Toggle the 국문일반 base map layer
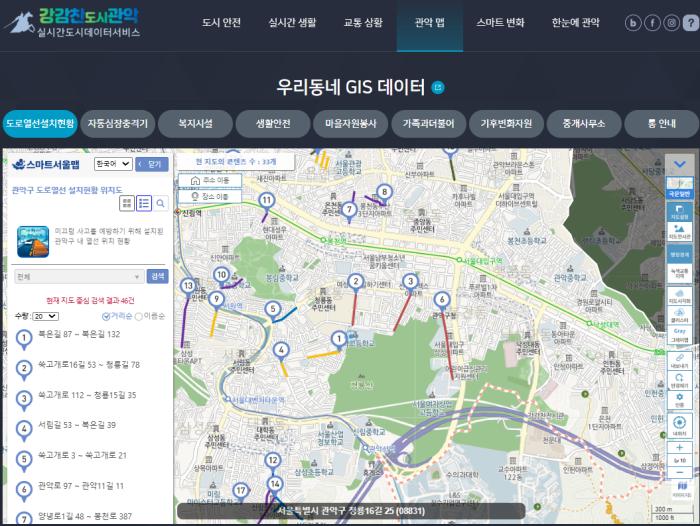Image resolution: width=700 pixels, height=526 pixels. [x=679, y=188]
